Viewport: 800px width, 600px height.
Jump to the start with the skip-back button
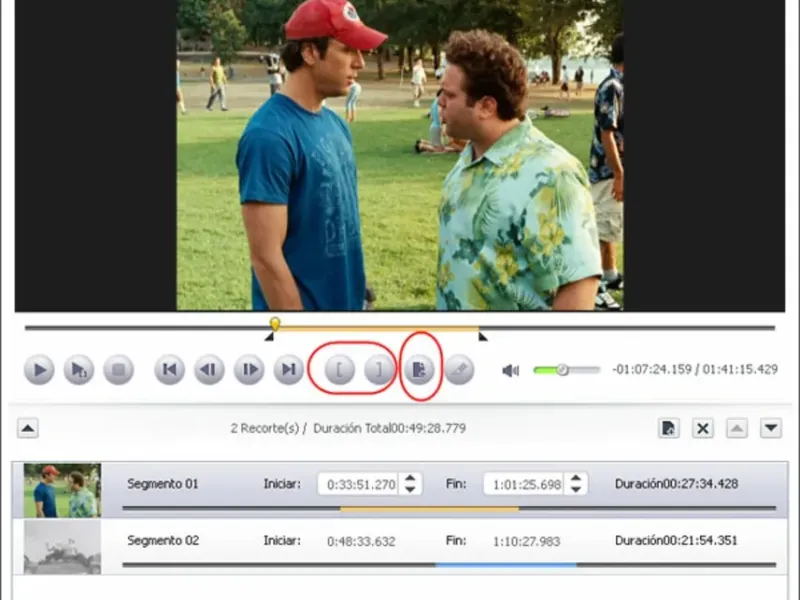[x=169, y=369]
